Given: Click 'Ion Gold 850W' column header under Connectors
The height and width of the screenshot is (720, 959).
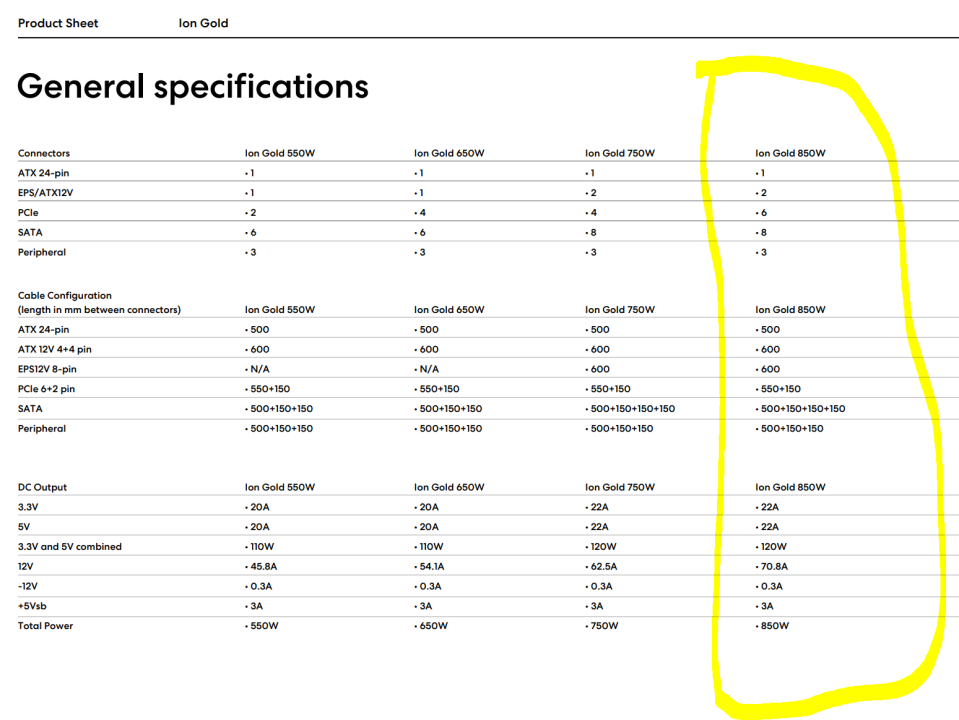Looking at the screenshot, I should point(790,153).
